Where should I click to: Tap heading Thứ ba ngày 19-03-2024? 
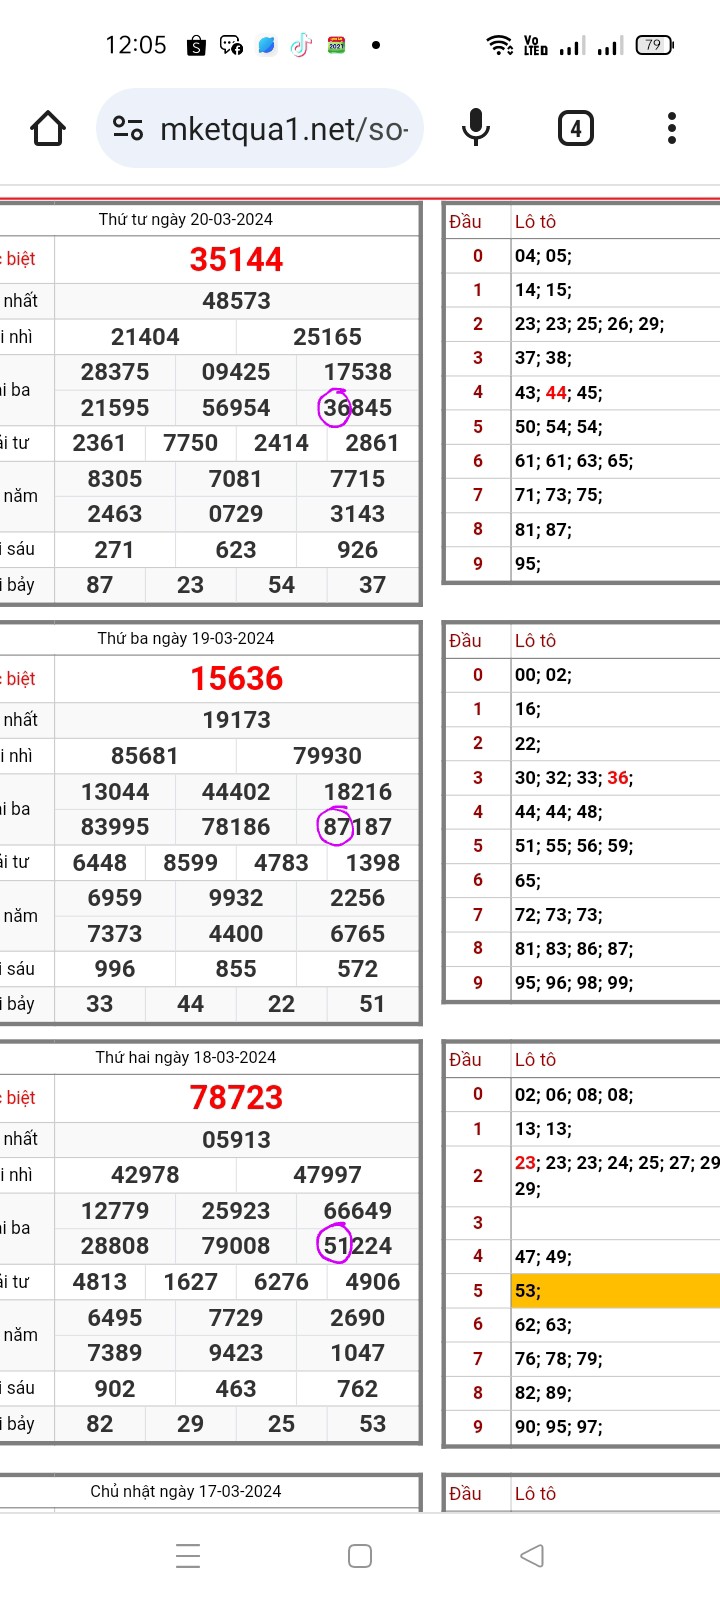[x=185, y=638]
